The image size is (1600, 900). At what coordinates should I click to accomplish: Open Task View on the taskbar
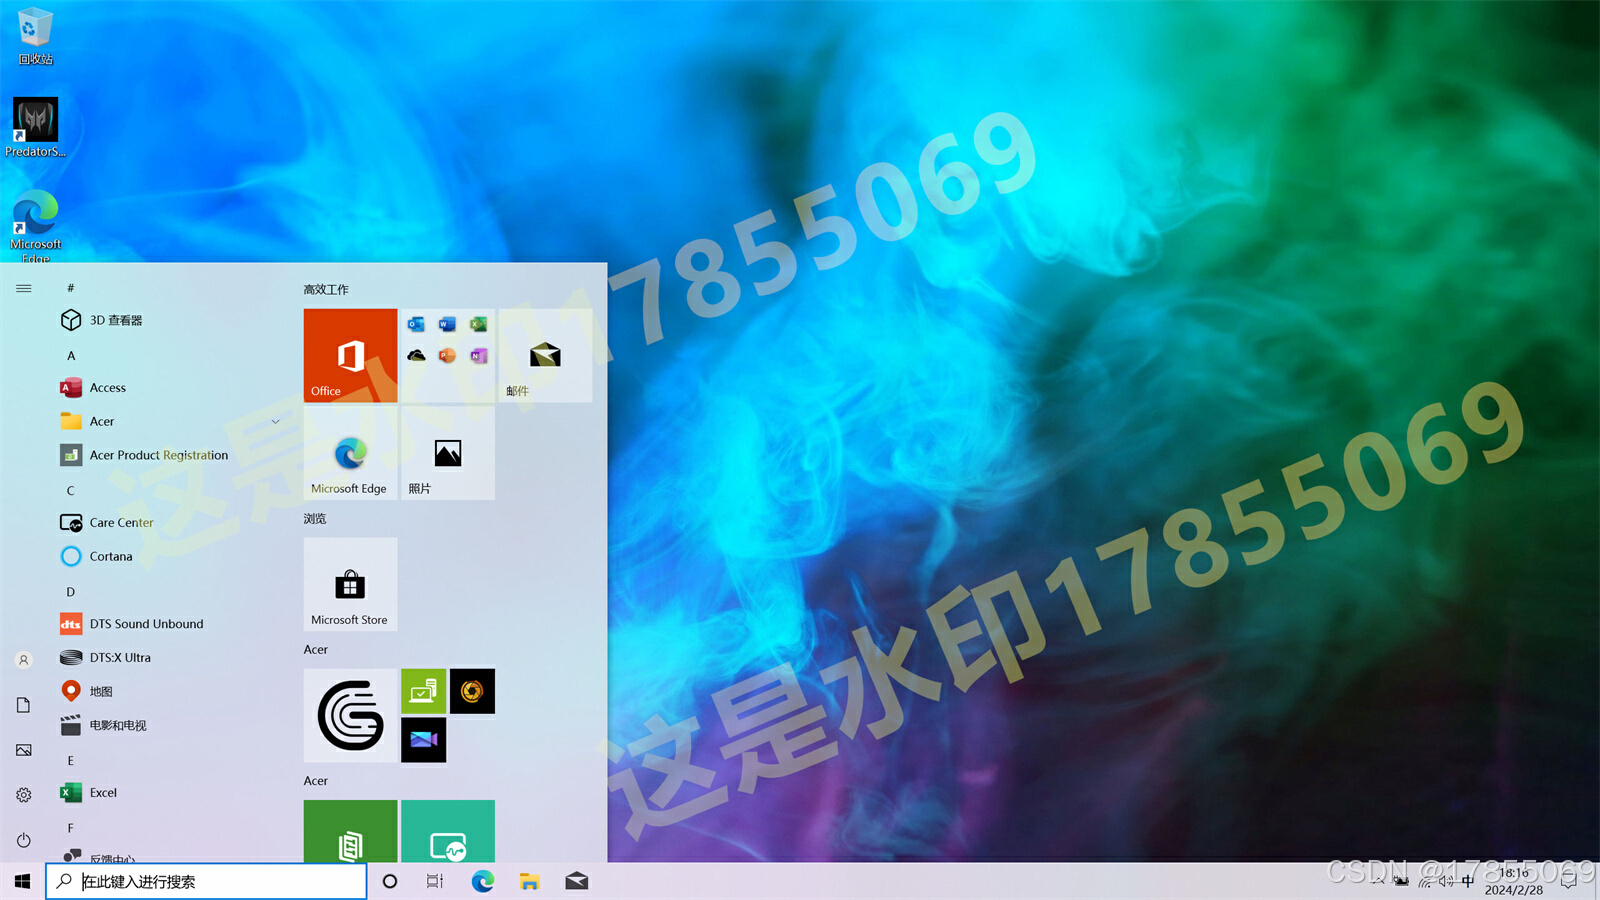tap(435, 881)
